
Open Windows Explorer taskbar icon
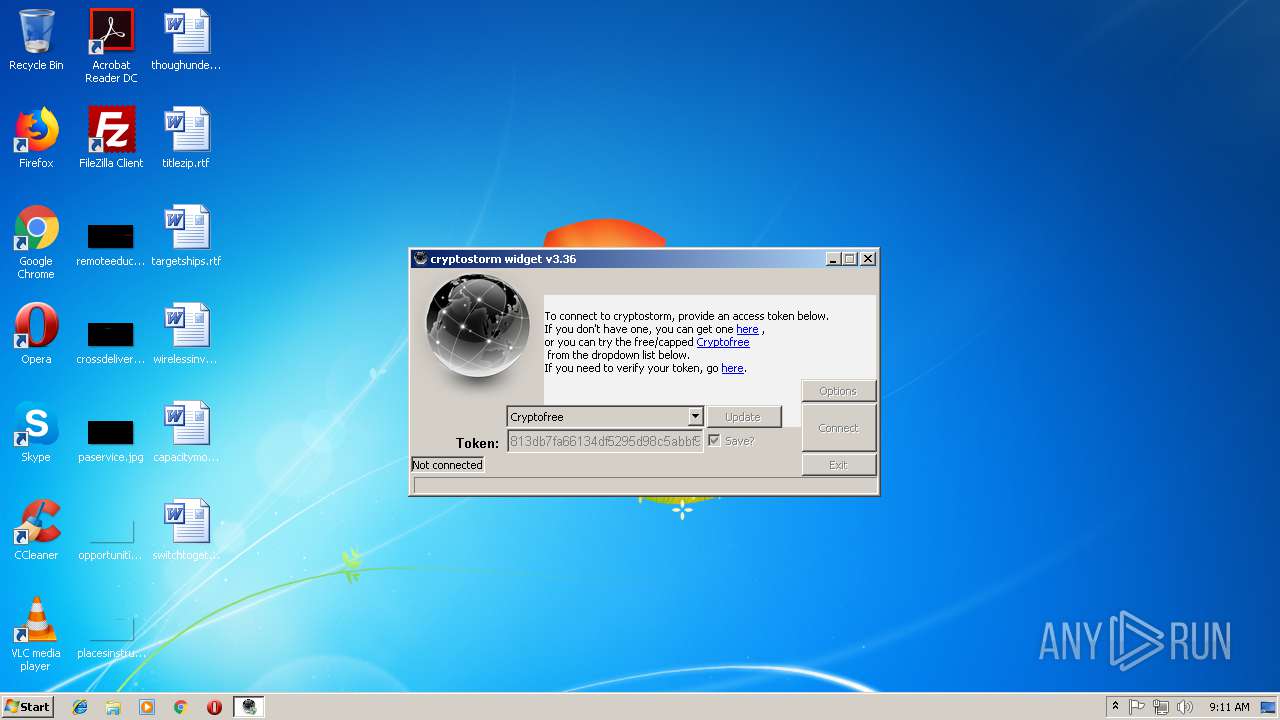tap(113, 707)
